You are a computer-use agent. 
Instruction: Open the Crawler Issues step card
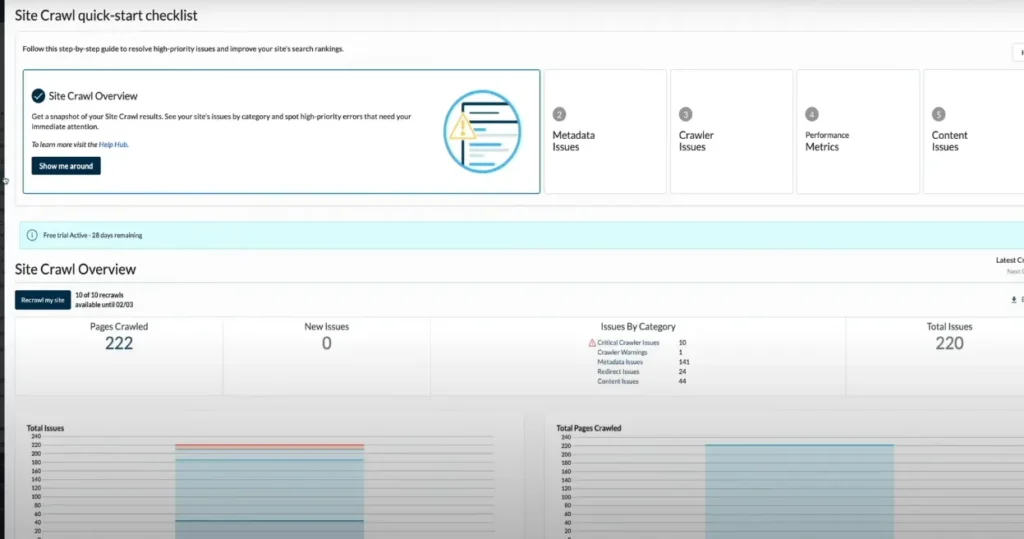tap(731, 131)
